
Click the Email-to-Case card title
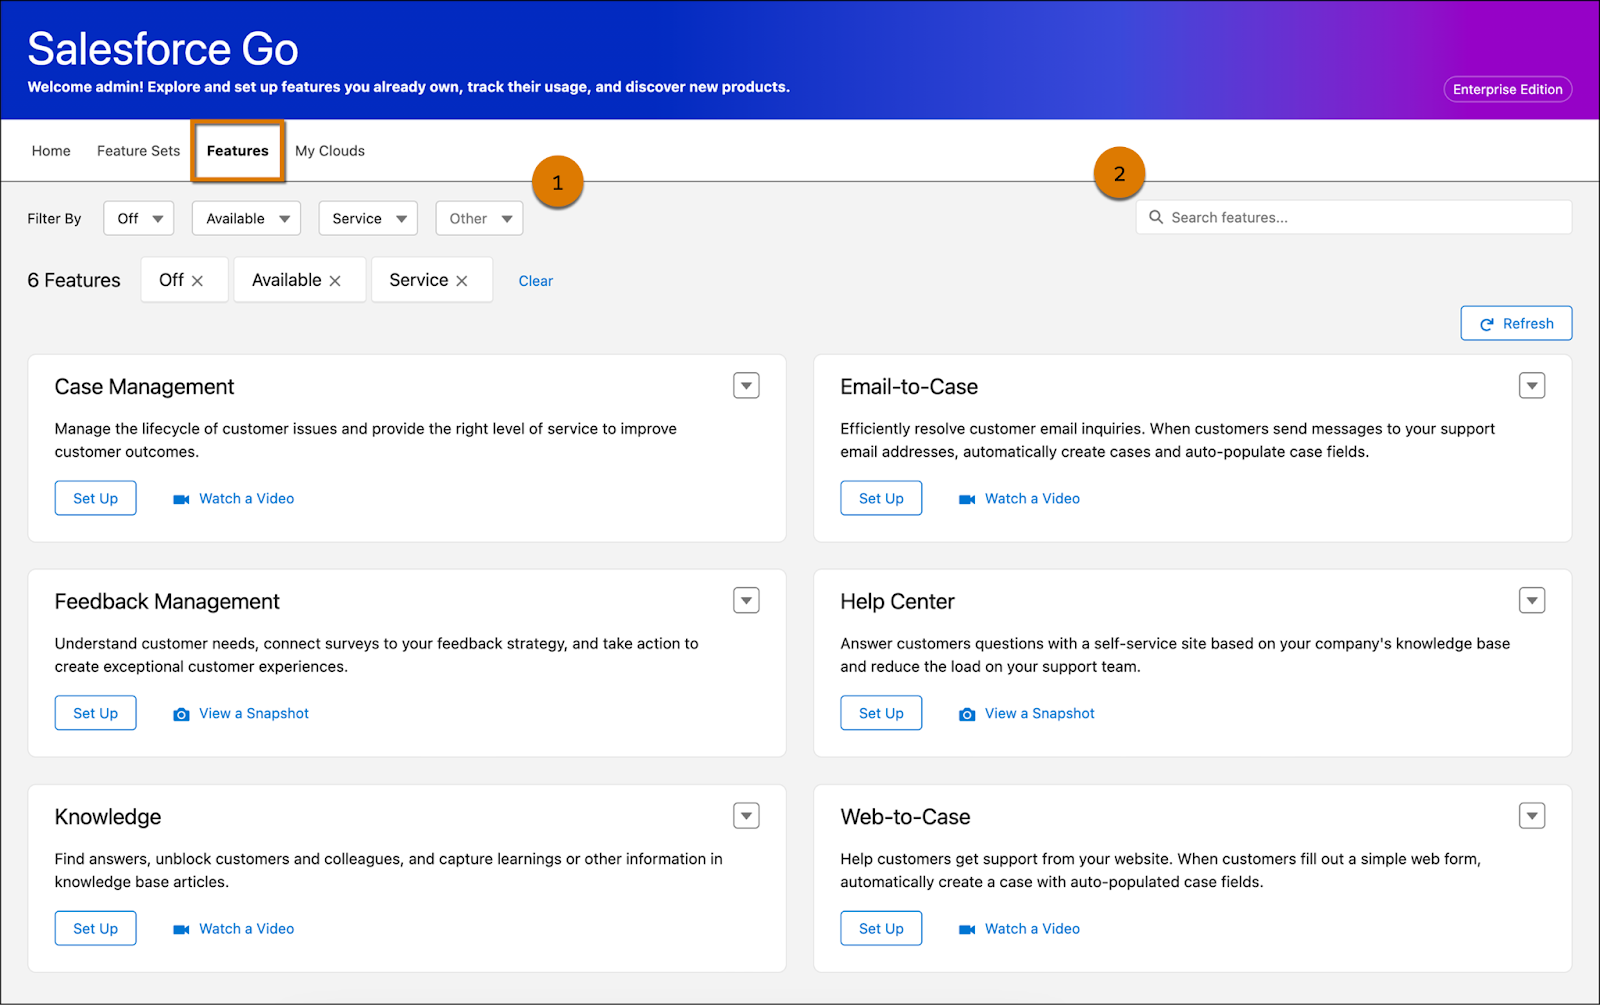point(909,387)
